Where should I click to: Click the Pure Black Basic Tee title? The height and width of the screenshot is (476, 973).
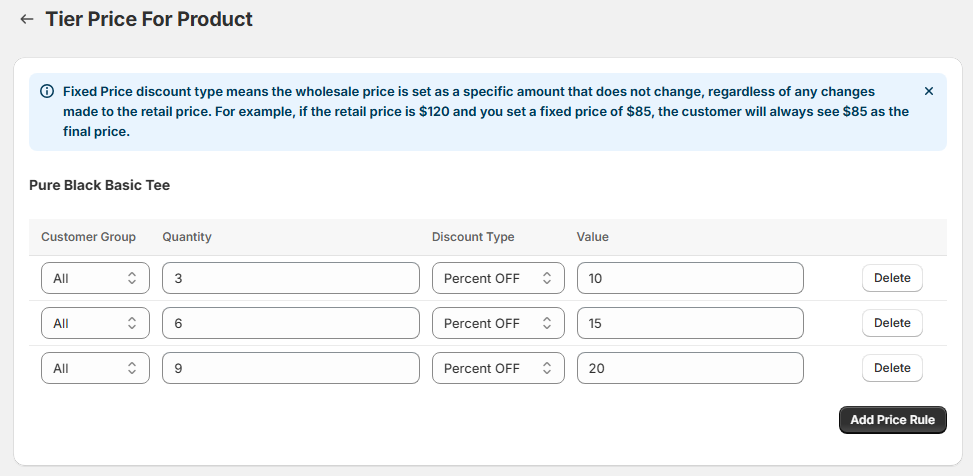[100, 185]
